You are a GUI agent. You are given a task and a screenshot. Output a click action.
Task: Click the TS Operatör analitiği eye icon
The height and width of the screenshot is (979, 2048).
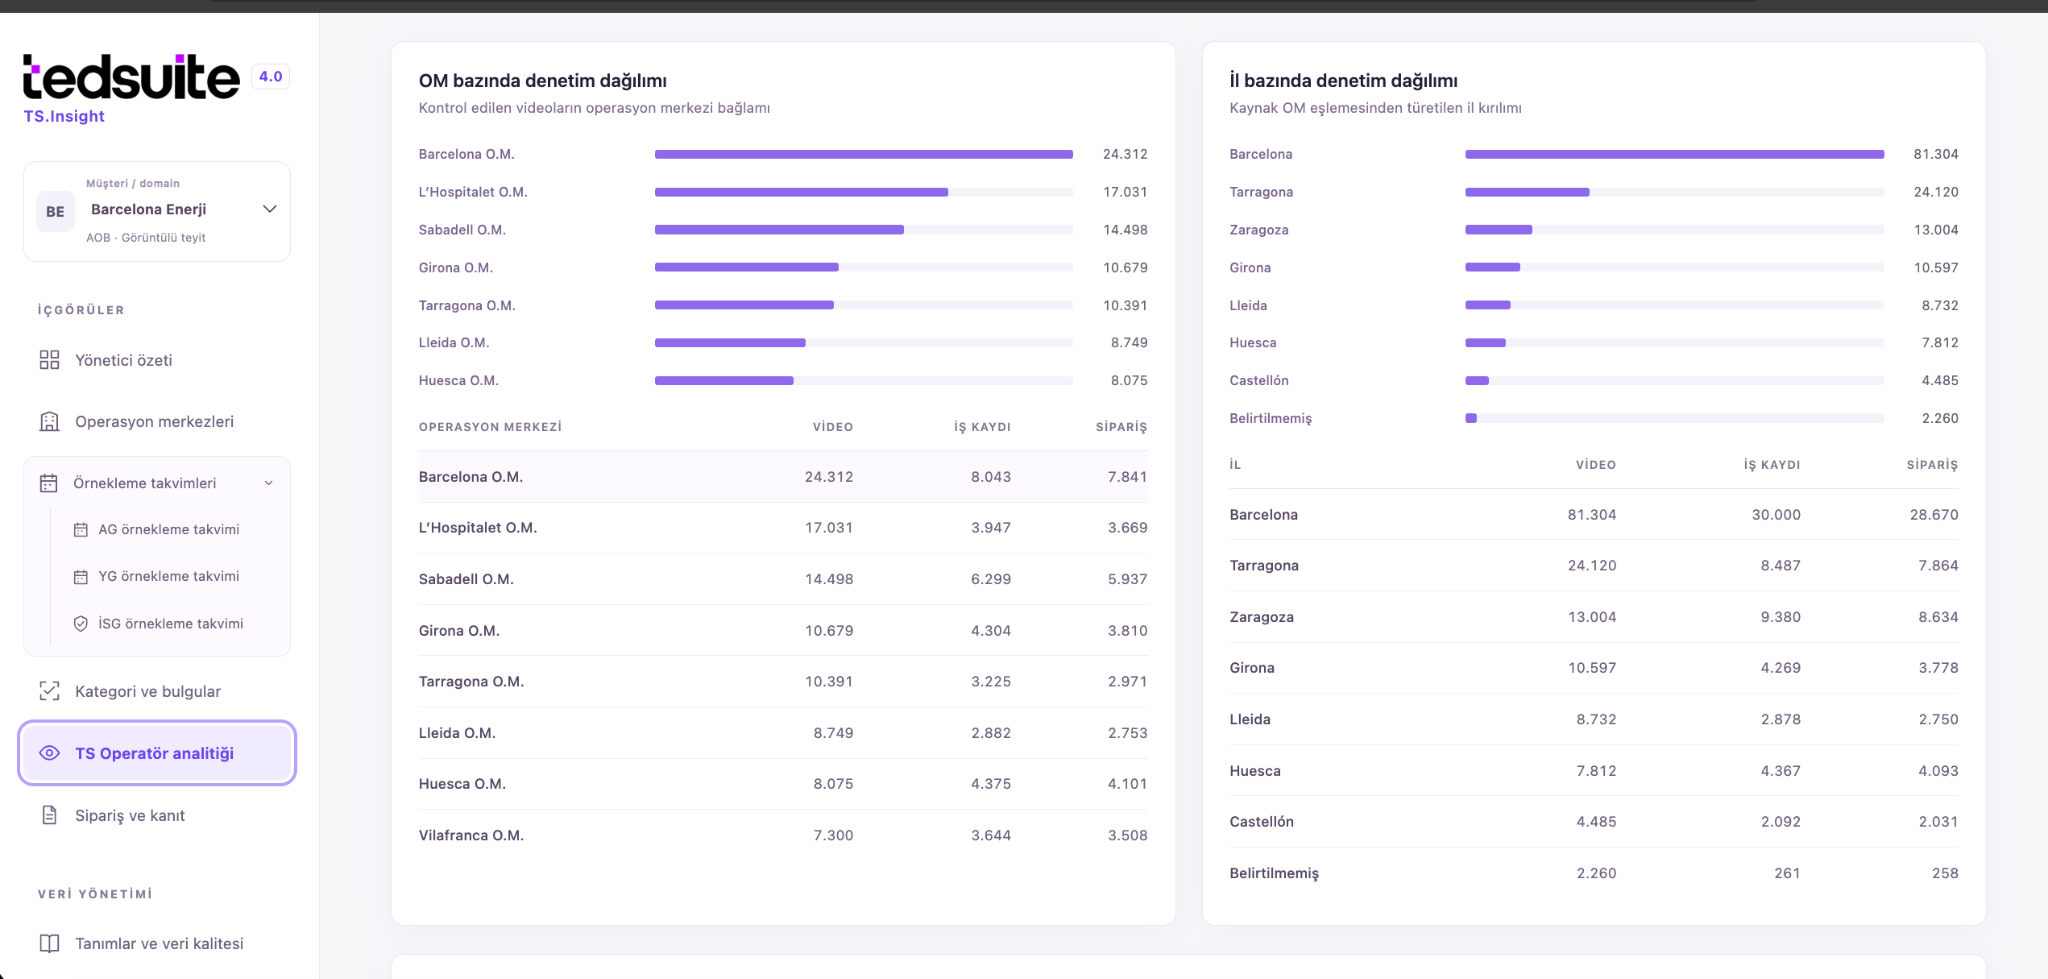tap(49, 753)
